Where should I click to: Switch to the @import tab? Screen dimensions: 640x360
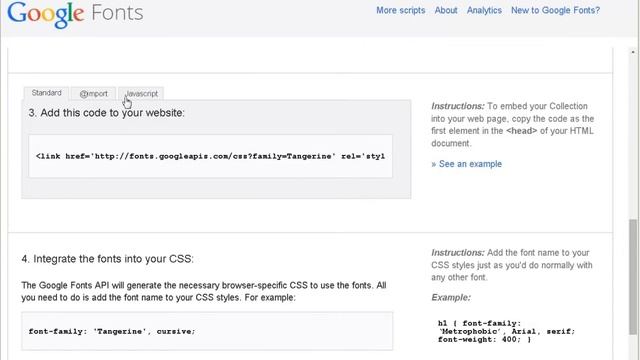point(93,93)
